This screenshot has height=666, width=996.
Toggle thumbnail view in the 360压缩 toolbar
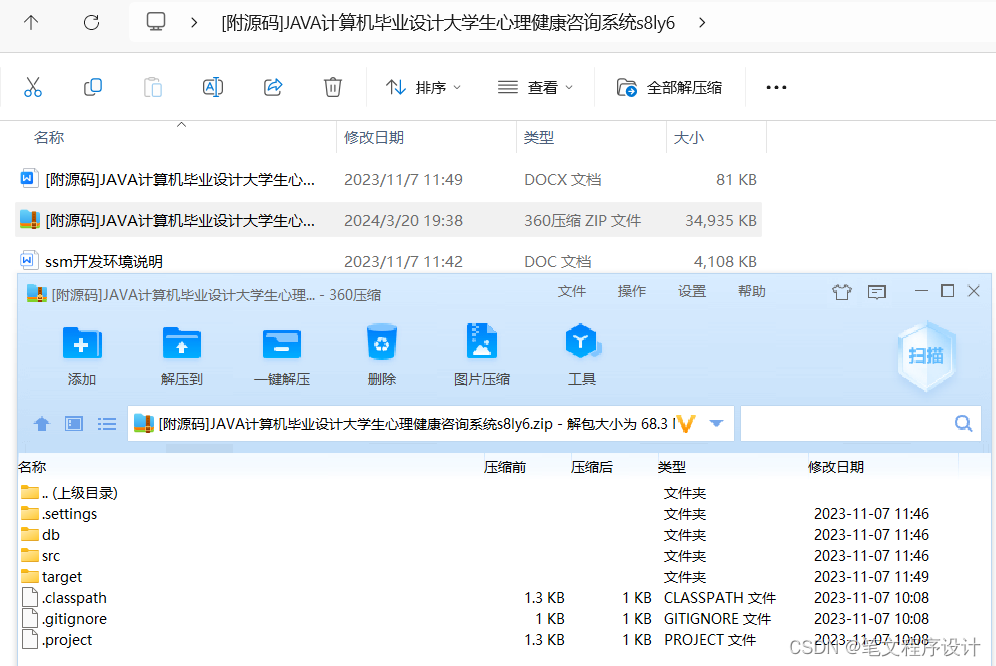pyautogui.click(x=73, y=423)
